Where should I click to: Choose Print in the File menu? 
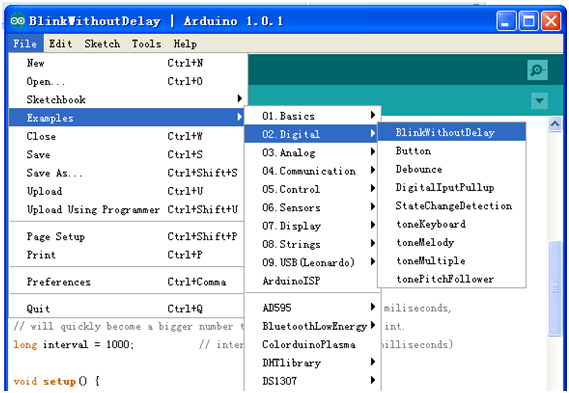click(126, 255)
